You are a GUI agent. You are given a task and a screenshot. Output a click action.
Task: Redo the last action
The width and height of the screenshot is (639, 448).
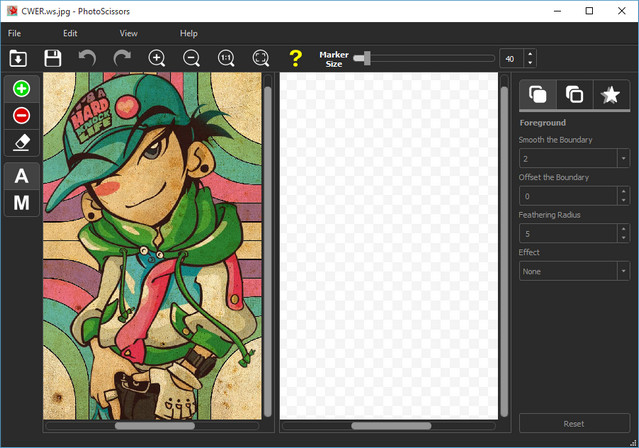click(122, 58)
